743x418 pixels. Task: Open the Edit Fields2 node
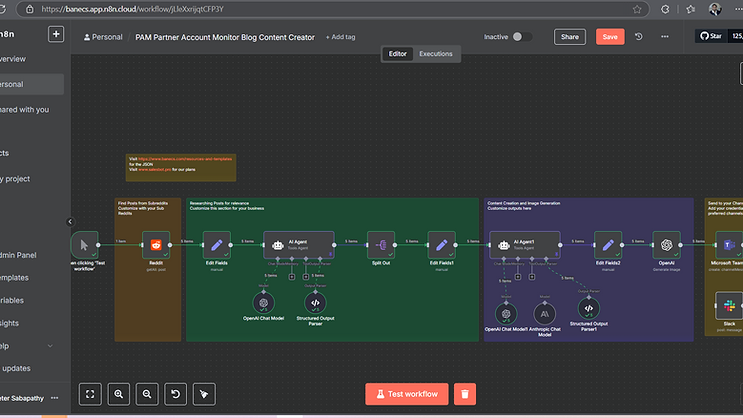pyautogui.click(x=608, y=245)
